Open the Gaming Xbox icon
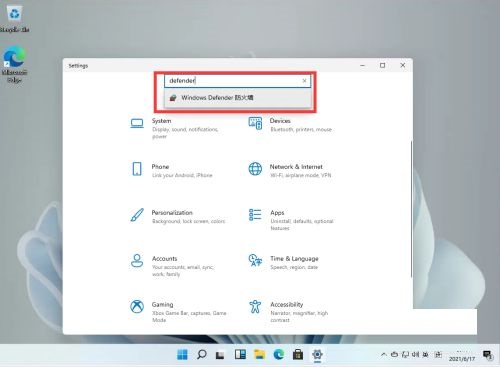The image size is (500, 367). click(137, 306)
